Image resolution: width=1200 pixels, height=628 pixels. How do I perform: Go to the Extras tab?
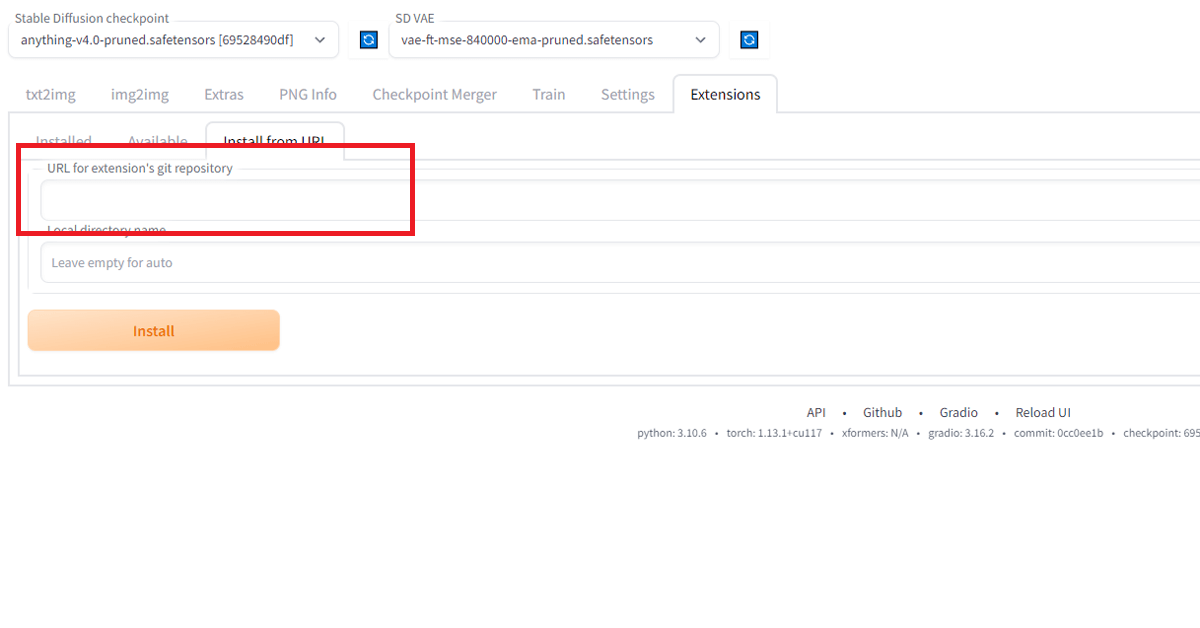(x=224, y=94)
